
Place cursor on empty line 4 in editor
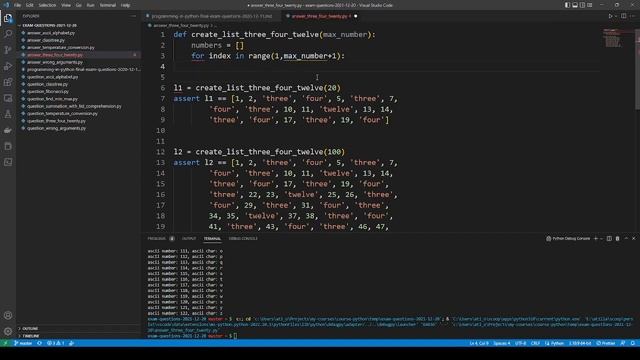386,67
